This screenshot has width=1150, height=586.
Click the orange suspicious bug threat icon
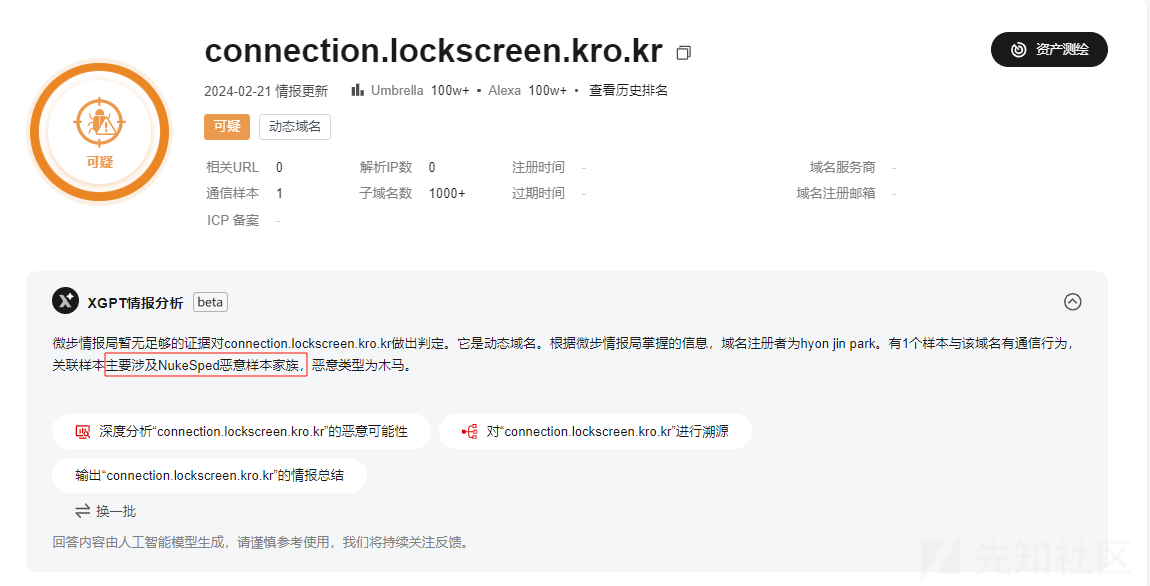(x=99, y=123)
